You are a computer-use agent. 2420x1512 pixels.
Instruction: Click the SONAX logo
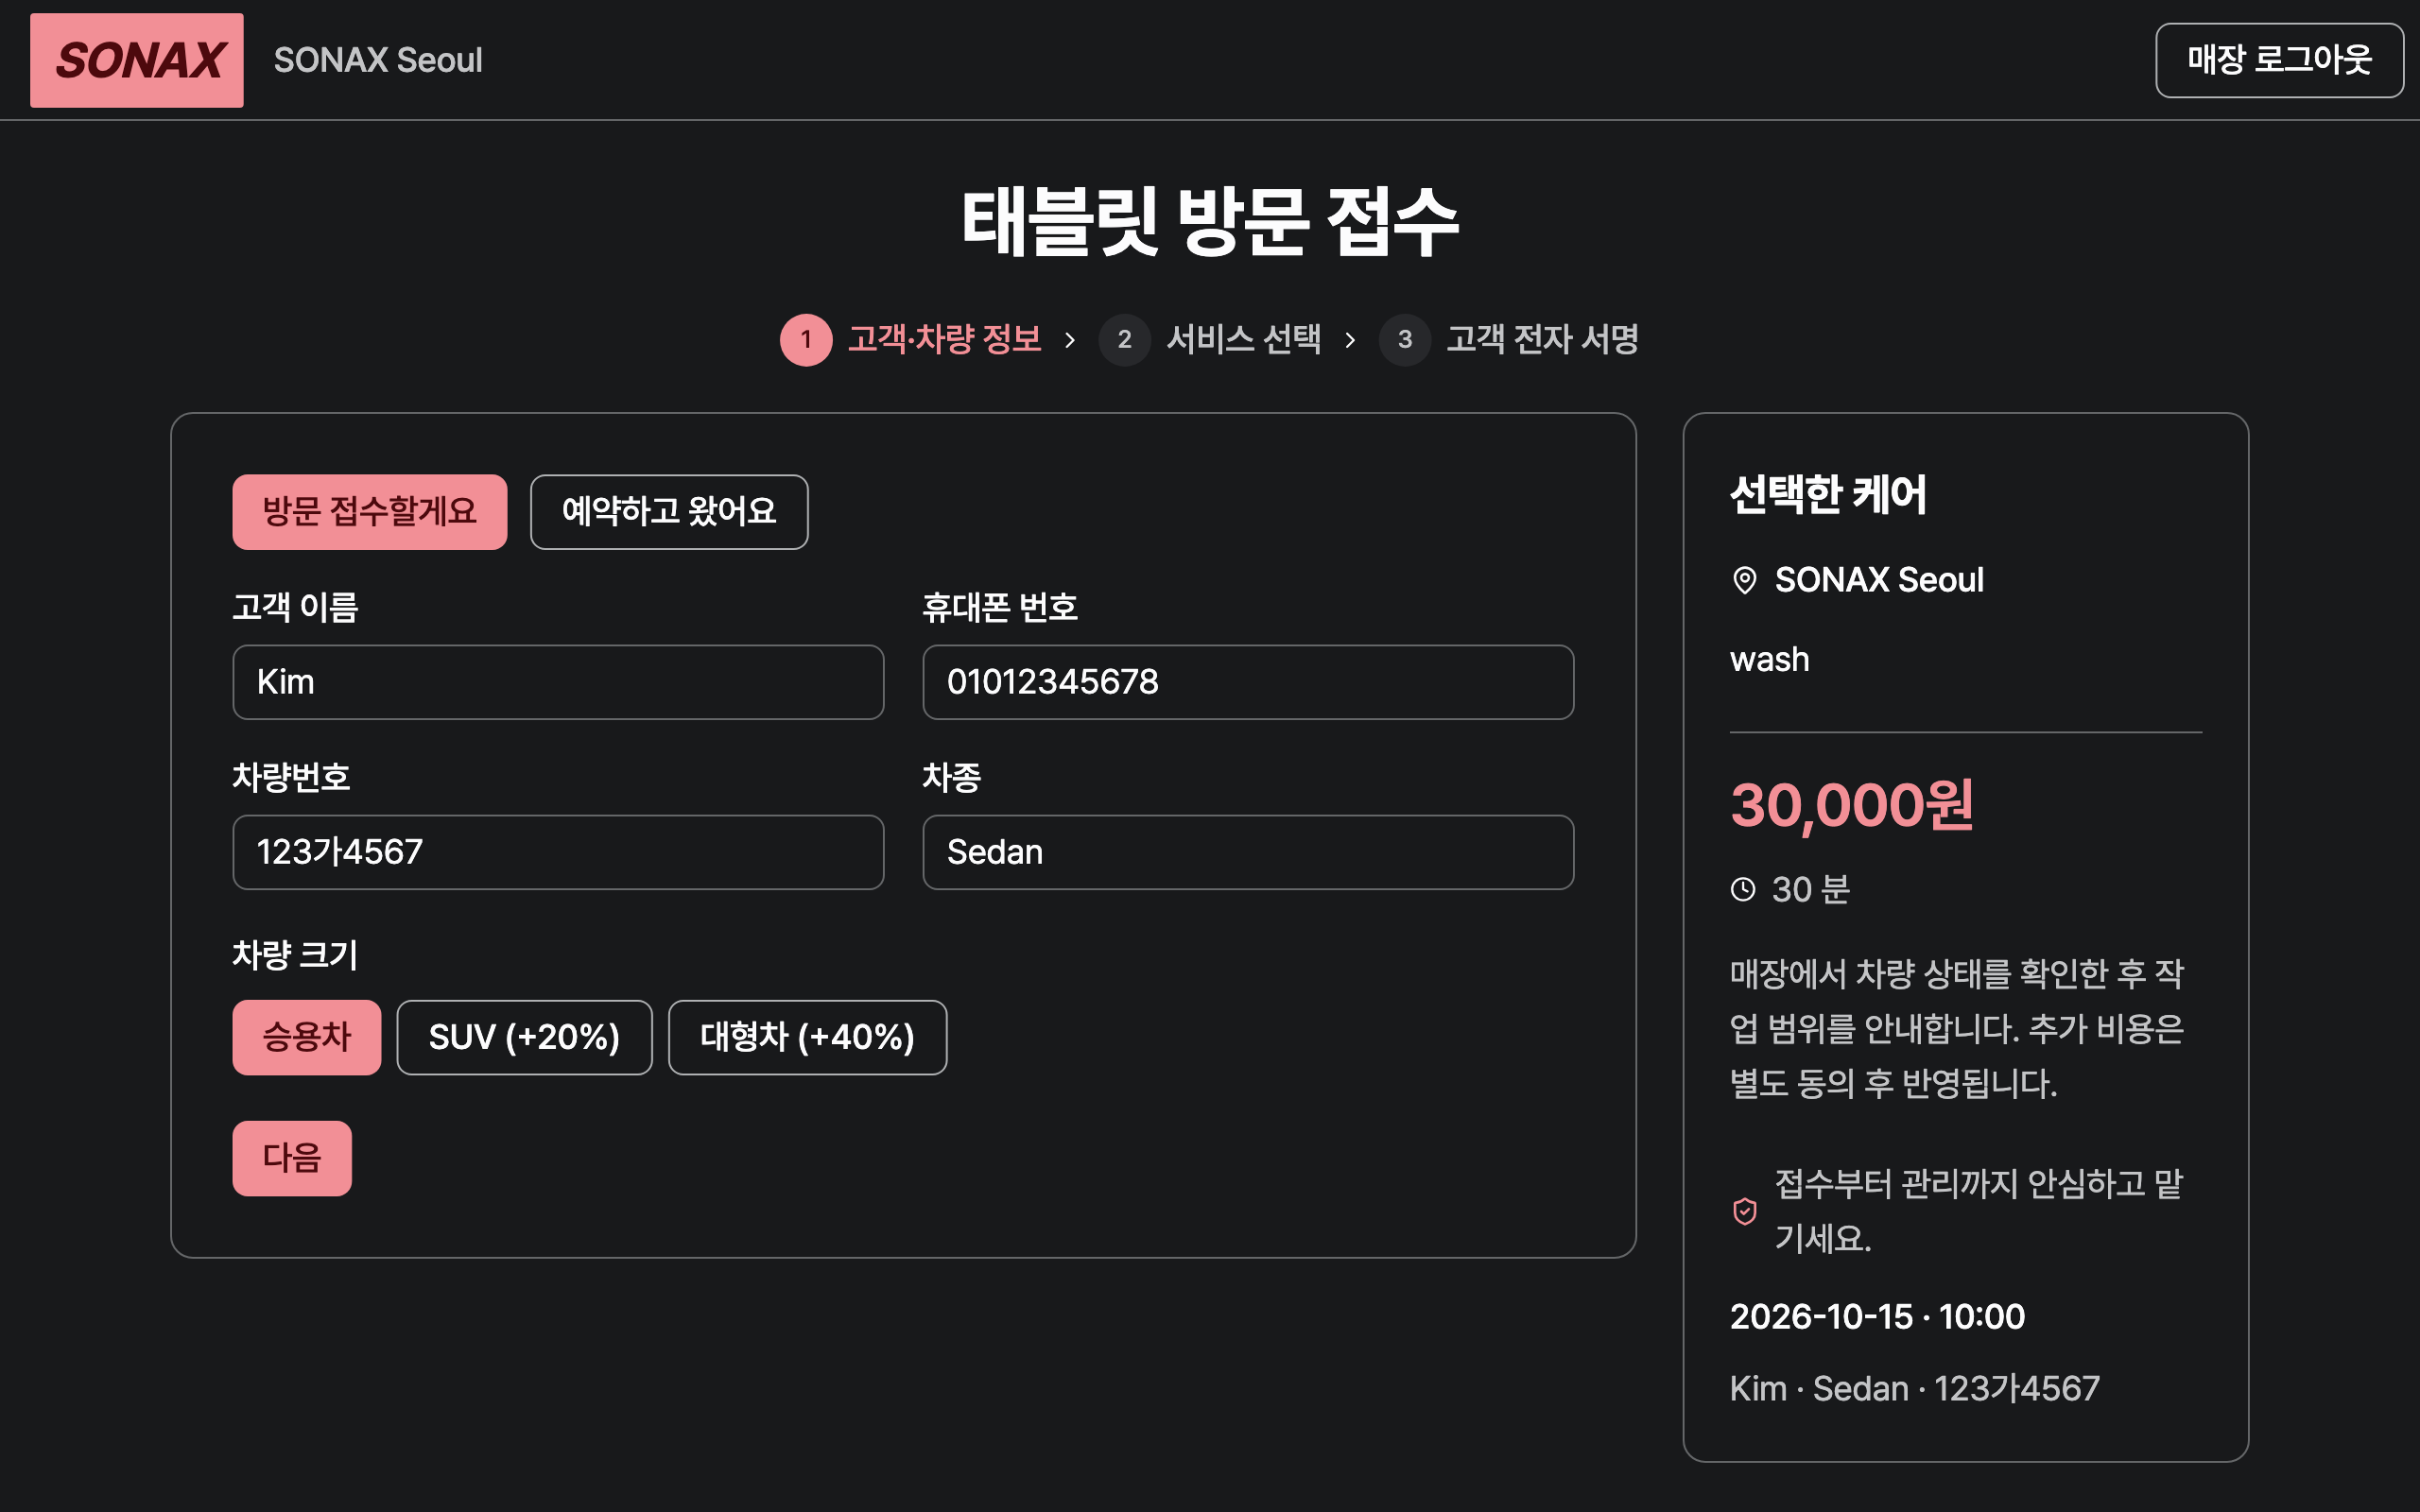pyautogui.click(x=137, y=60)
